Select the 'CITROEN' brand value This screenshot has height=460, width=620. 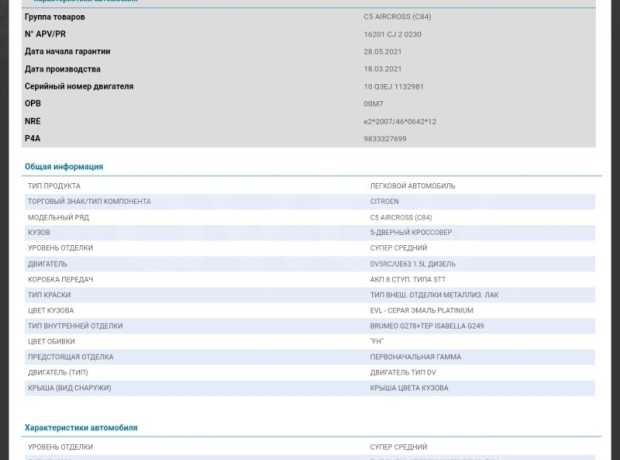385,202
